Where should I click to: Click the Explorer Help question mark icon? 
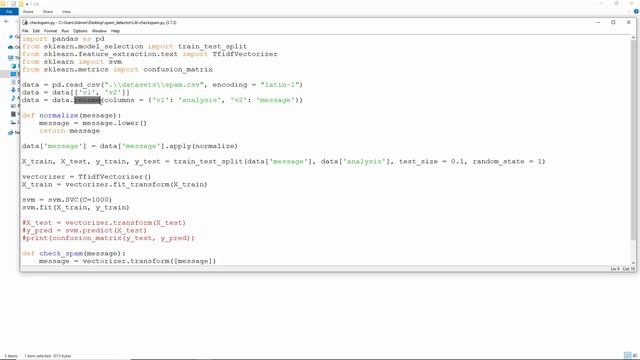click(x=636, y=11)
